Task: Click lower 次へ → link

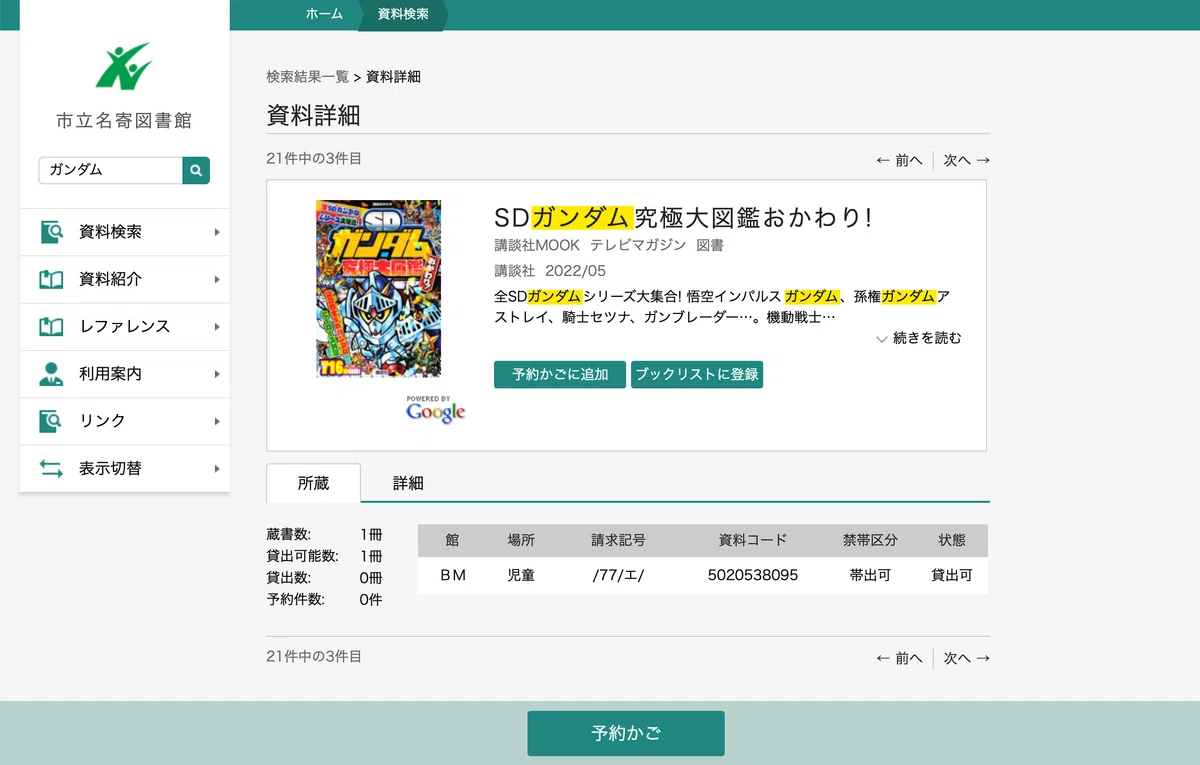Action: [x=967, y=658]
